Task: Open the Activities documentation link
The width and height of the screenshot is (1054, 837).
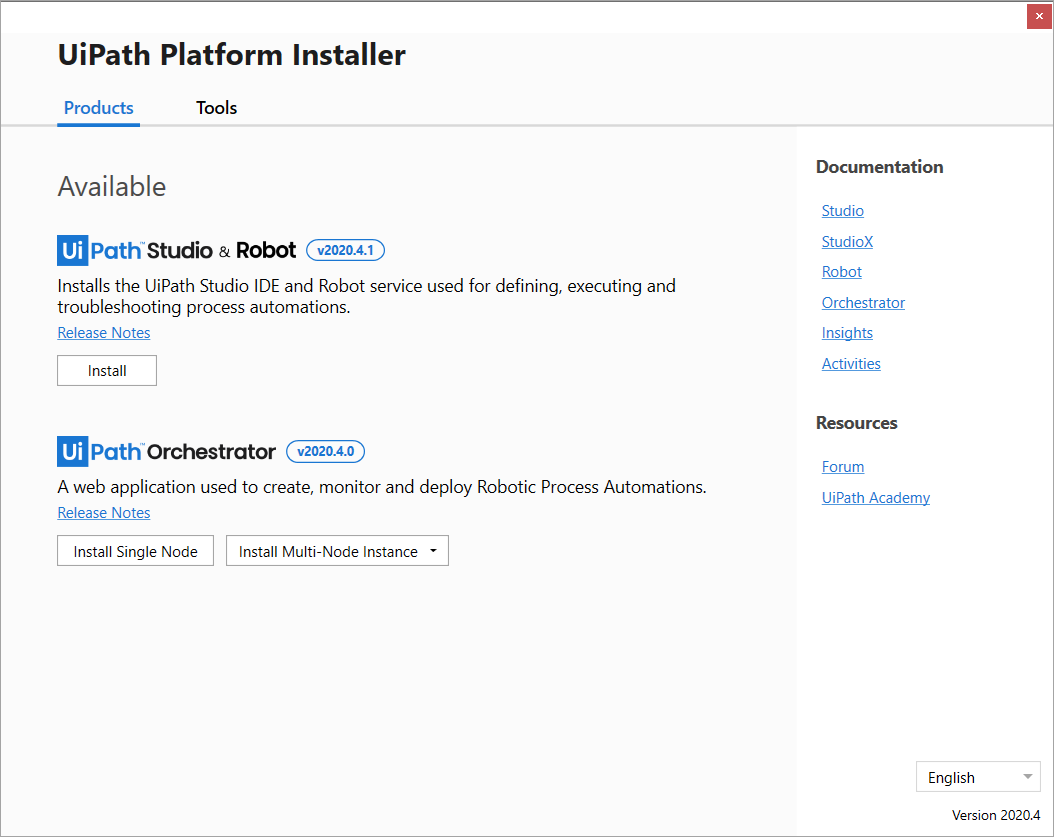Action: 851,364
